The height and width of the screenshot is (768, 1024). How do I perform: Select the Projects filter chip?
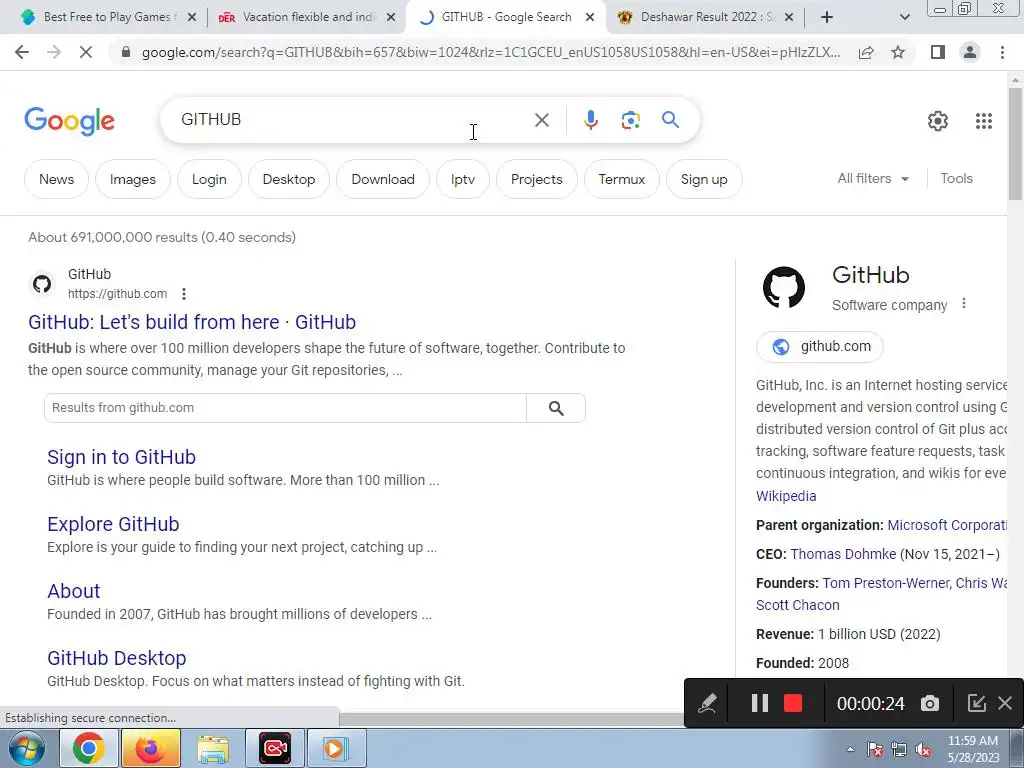(536, 179)
